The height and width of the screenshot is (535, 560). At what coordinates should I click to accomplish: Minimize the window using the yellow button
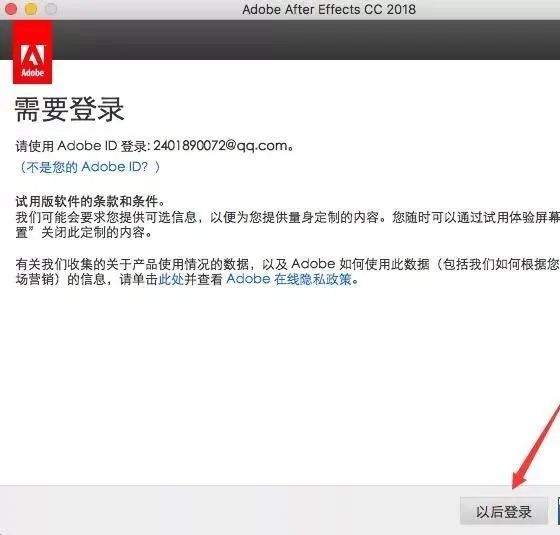pos(31,9)
